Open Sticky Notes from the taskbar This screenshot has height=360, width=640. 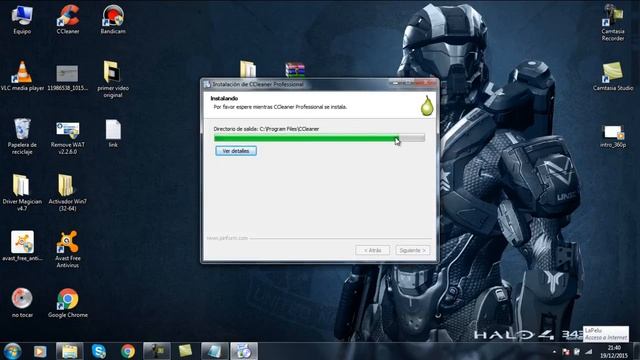click(185, 351)
